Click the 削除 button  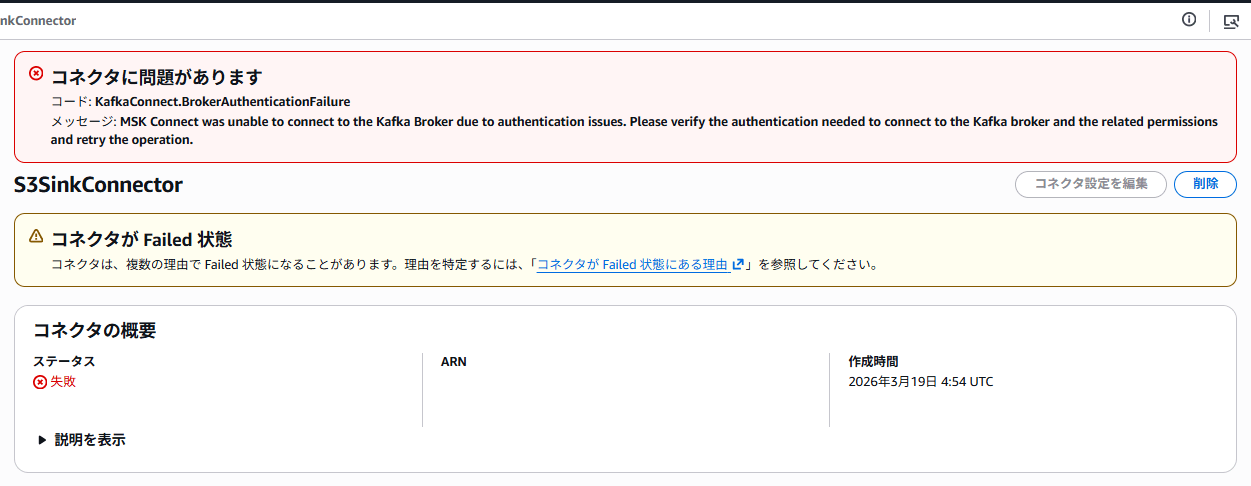click(1204, 184)
